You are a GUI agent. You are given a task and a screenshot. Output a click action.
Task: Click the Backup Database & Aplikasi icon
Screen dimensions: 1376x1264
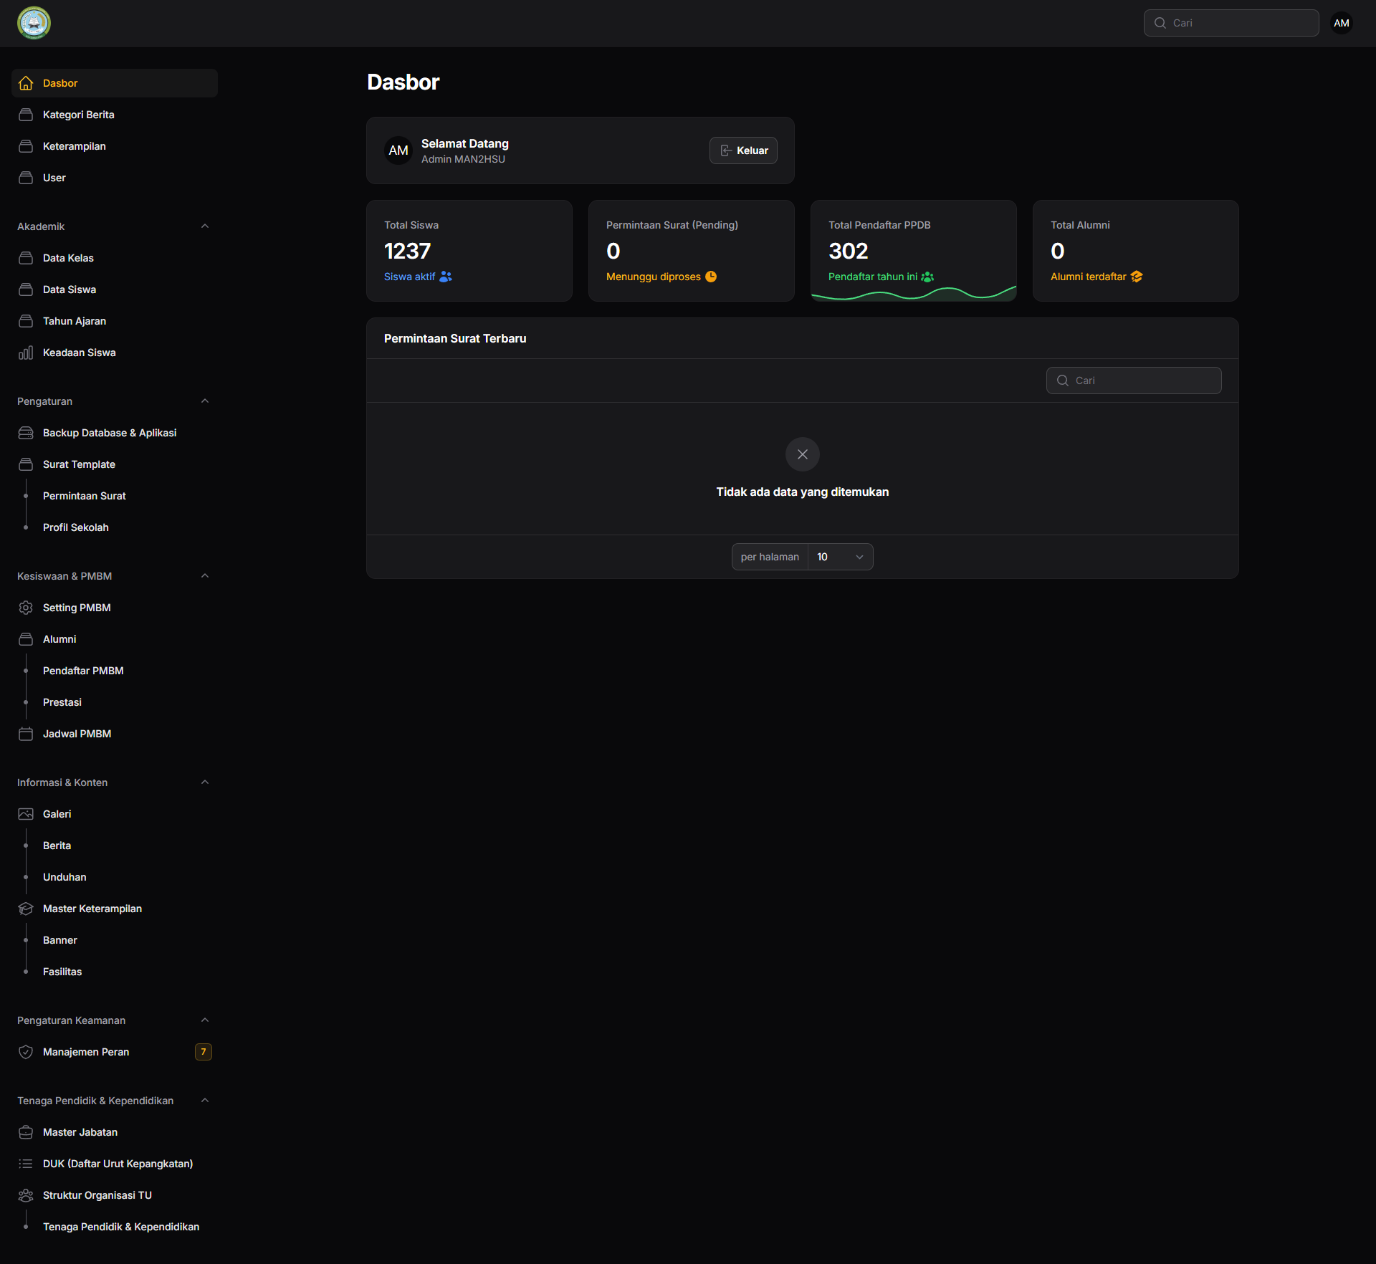(x=26, y=433)
